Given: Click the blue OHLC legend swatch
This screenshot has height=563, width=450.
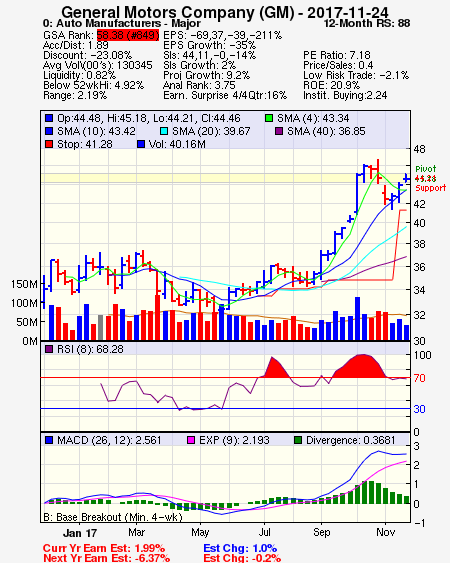Looking at the screenshot, I should coord(49,118).
